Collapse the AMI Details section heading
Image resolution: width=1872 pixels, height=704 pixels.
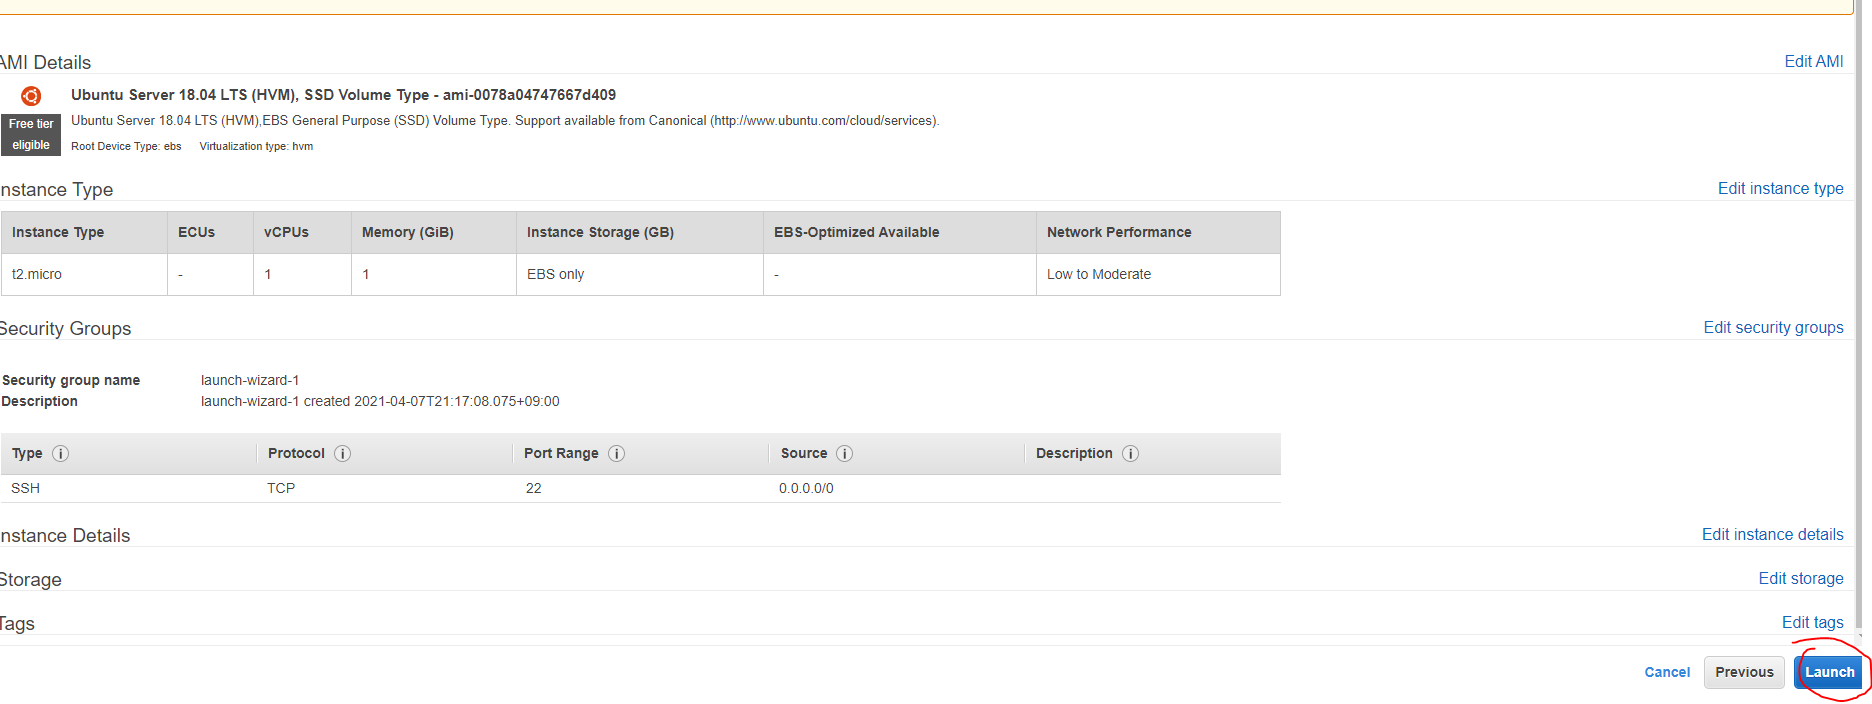tap(45, 62)
